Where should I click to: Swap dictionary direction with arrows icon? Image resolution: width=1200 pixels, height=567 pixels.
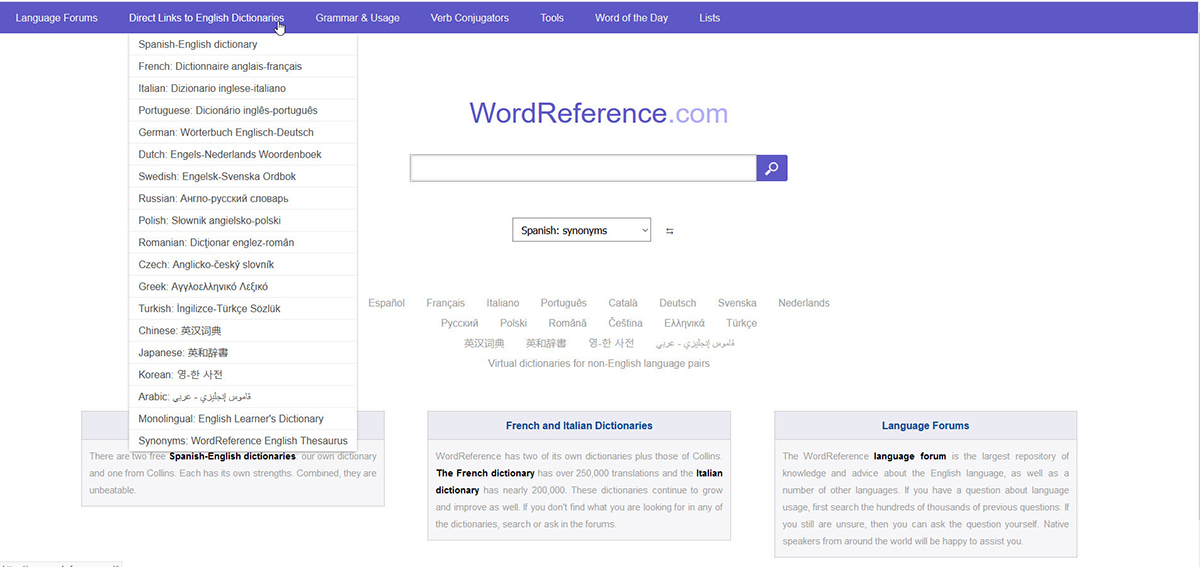click(x=669, y=231)
